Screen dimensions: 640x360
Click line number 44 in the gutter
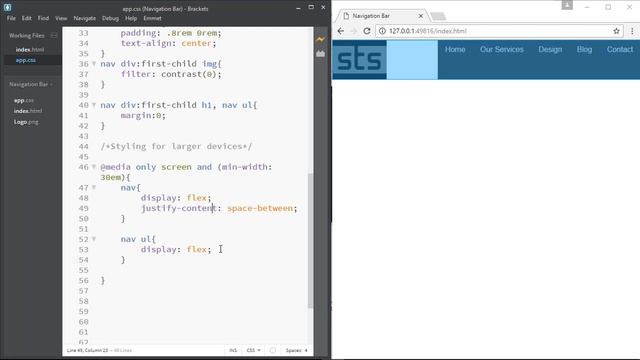coord(83,146)
